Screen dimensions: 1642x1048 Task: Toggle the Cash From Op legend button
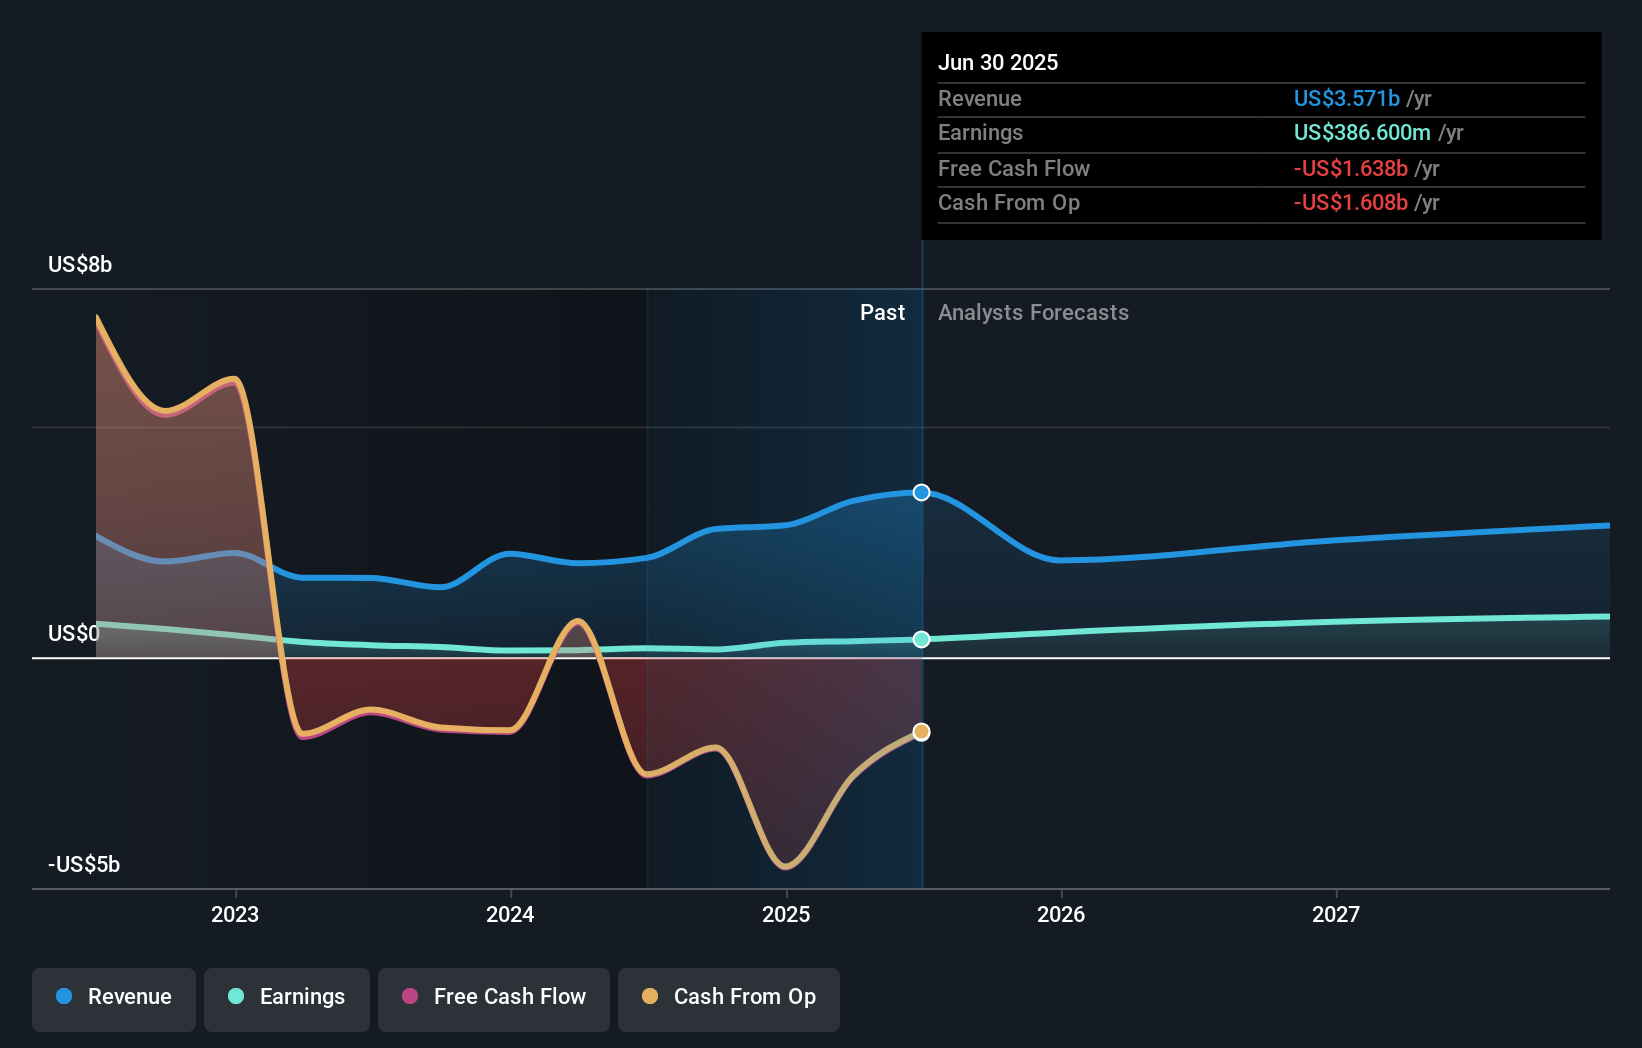pos(729,999)
